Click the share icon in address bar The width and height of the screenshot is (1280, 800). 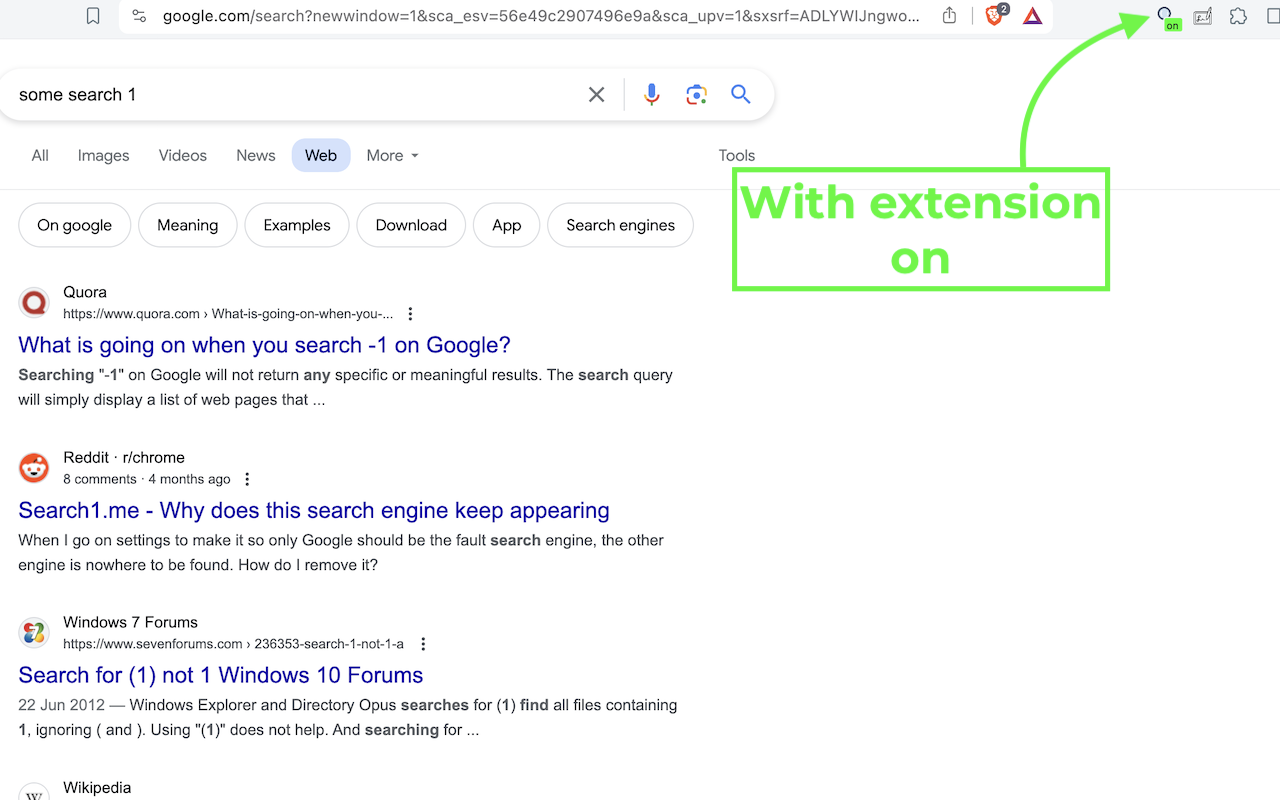949,16
